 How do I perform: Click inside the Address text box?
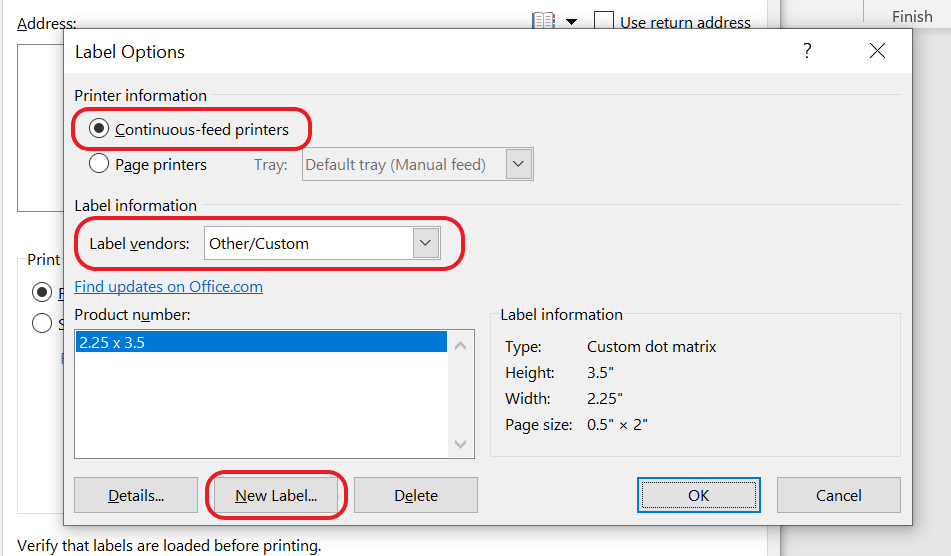point(40,120)
